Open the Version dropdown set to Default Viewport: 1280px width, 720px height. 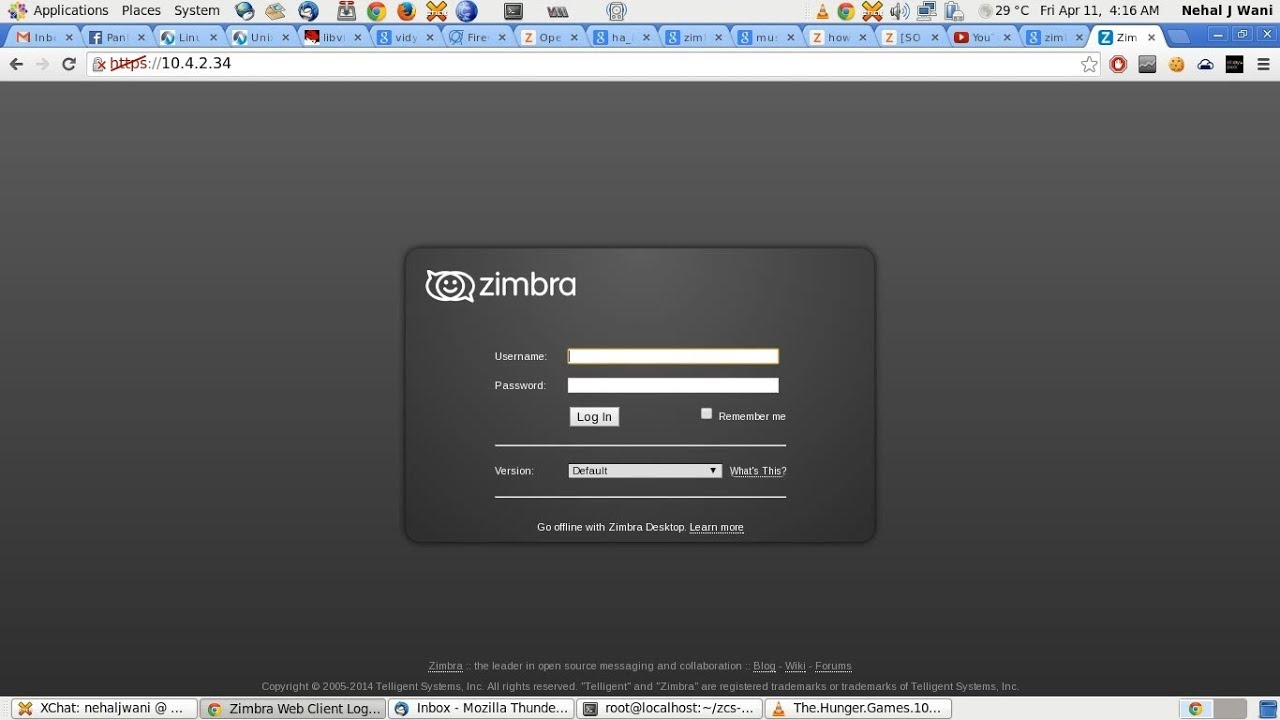point(645,471)
